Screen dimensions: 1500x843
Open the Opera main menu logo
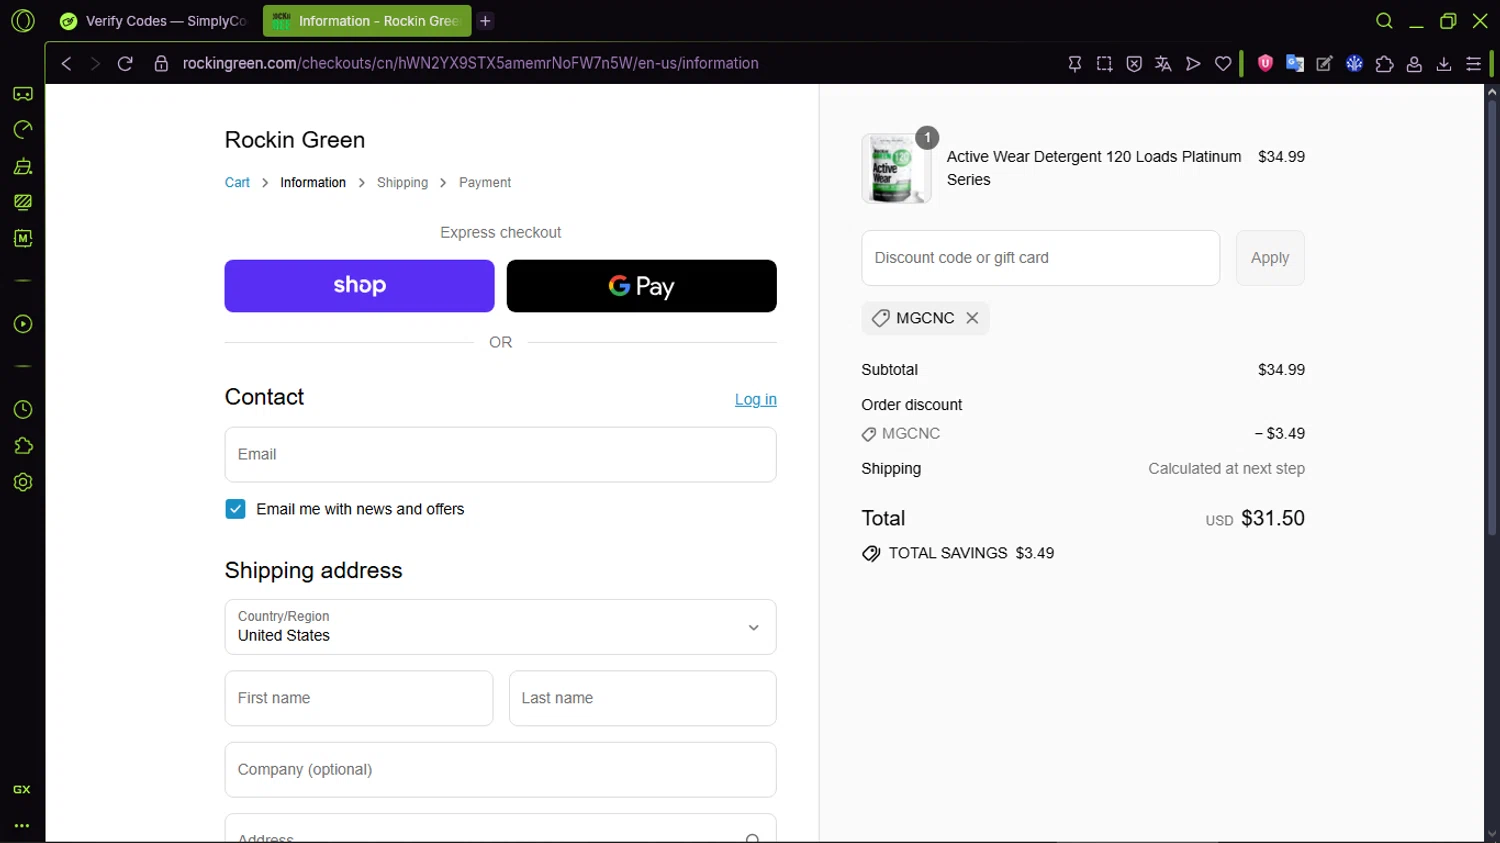(x=22, y=21)
